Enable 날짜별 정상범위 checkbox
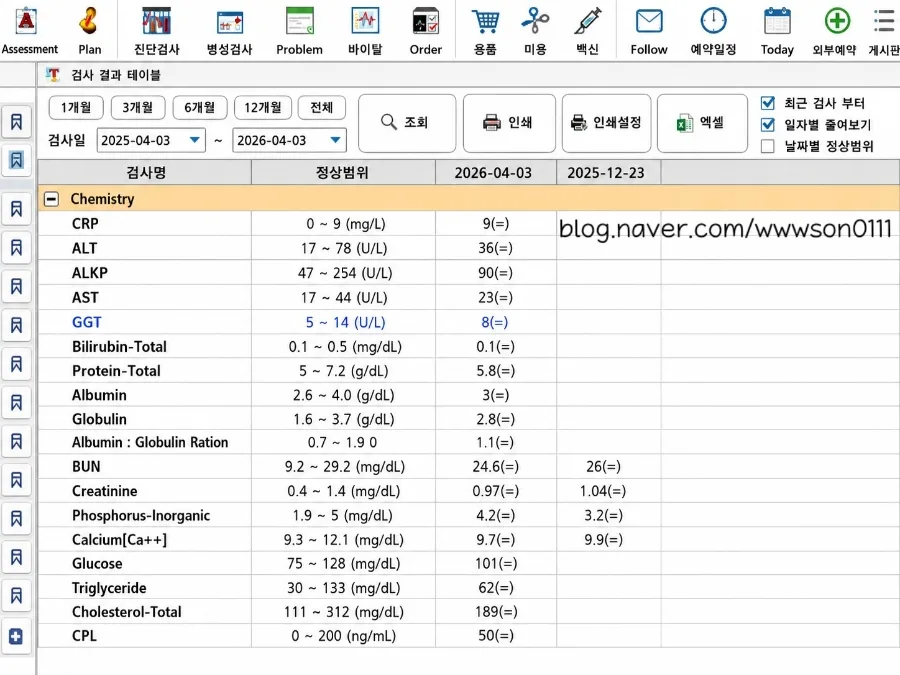Screen dimensions: 900x675 [x=767, y=146]
